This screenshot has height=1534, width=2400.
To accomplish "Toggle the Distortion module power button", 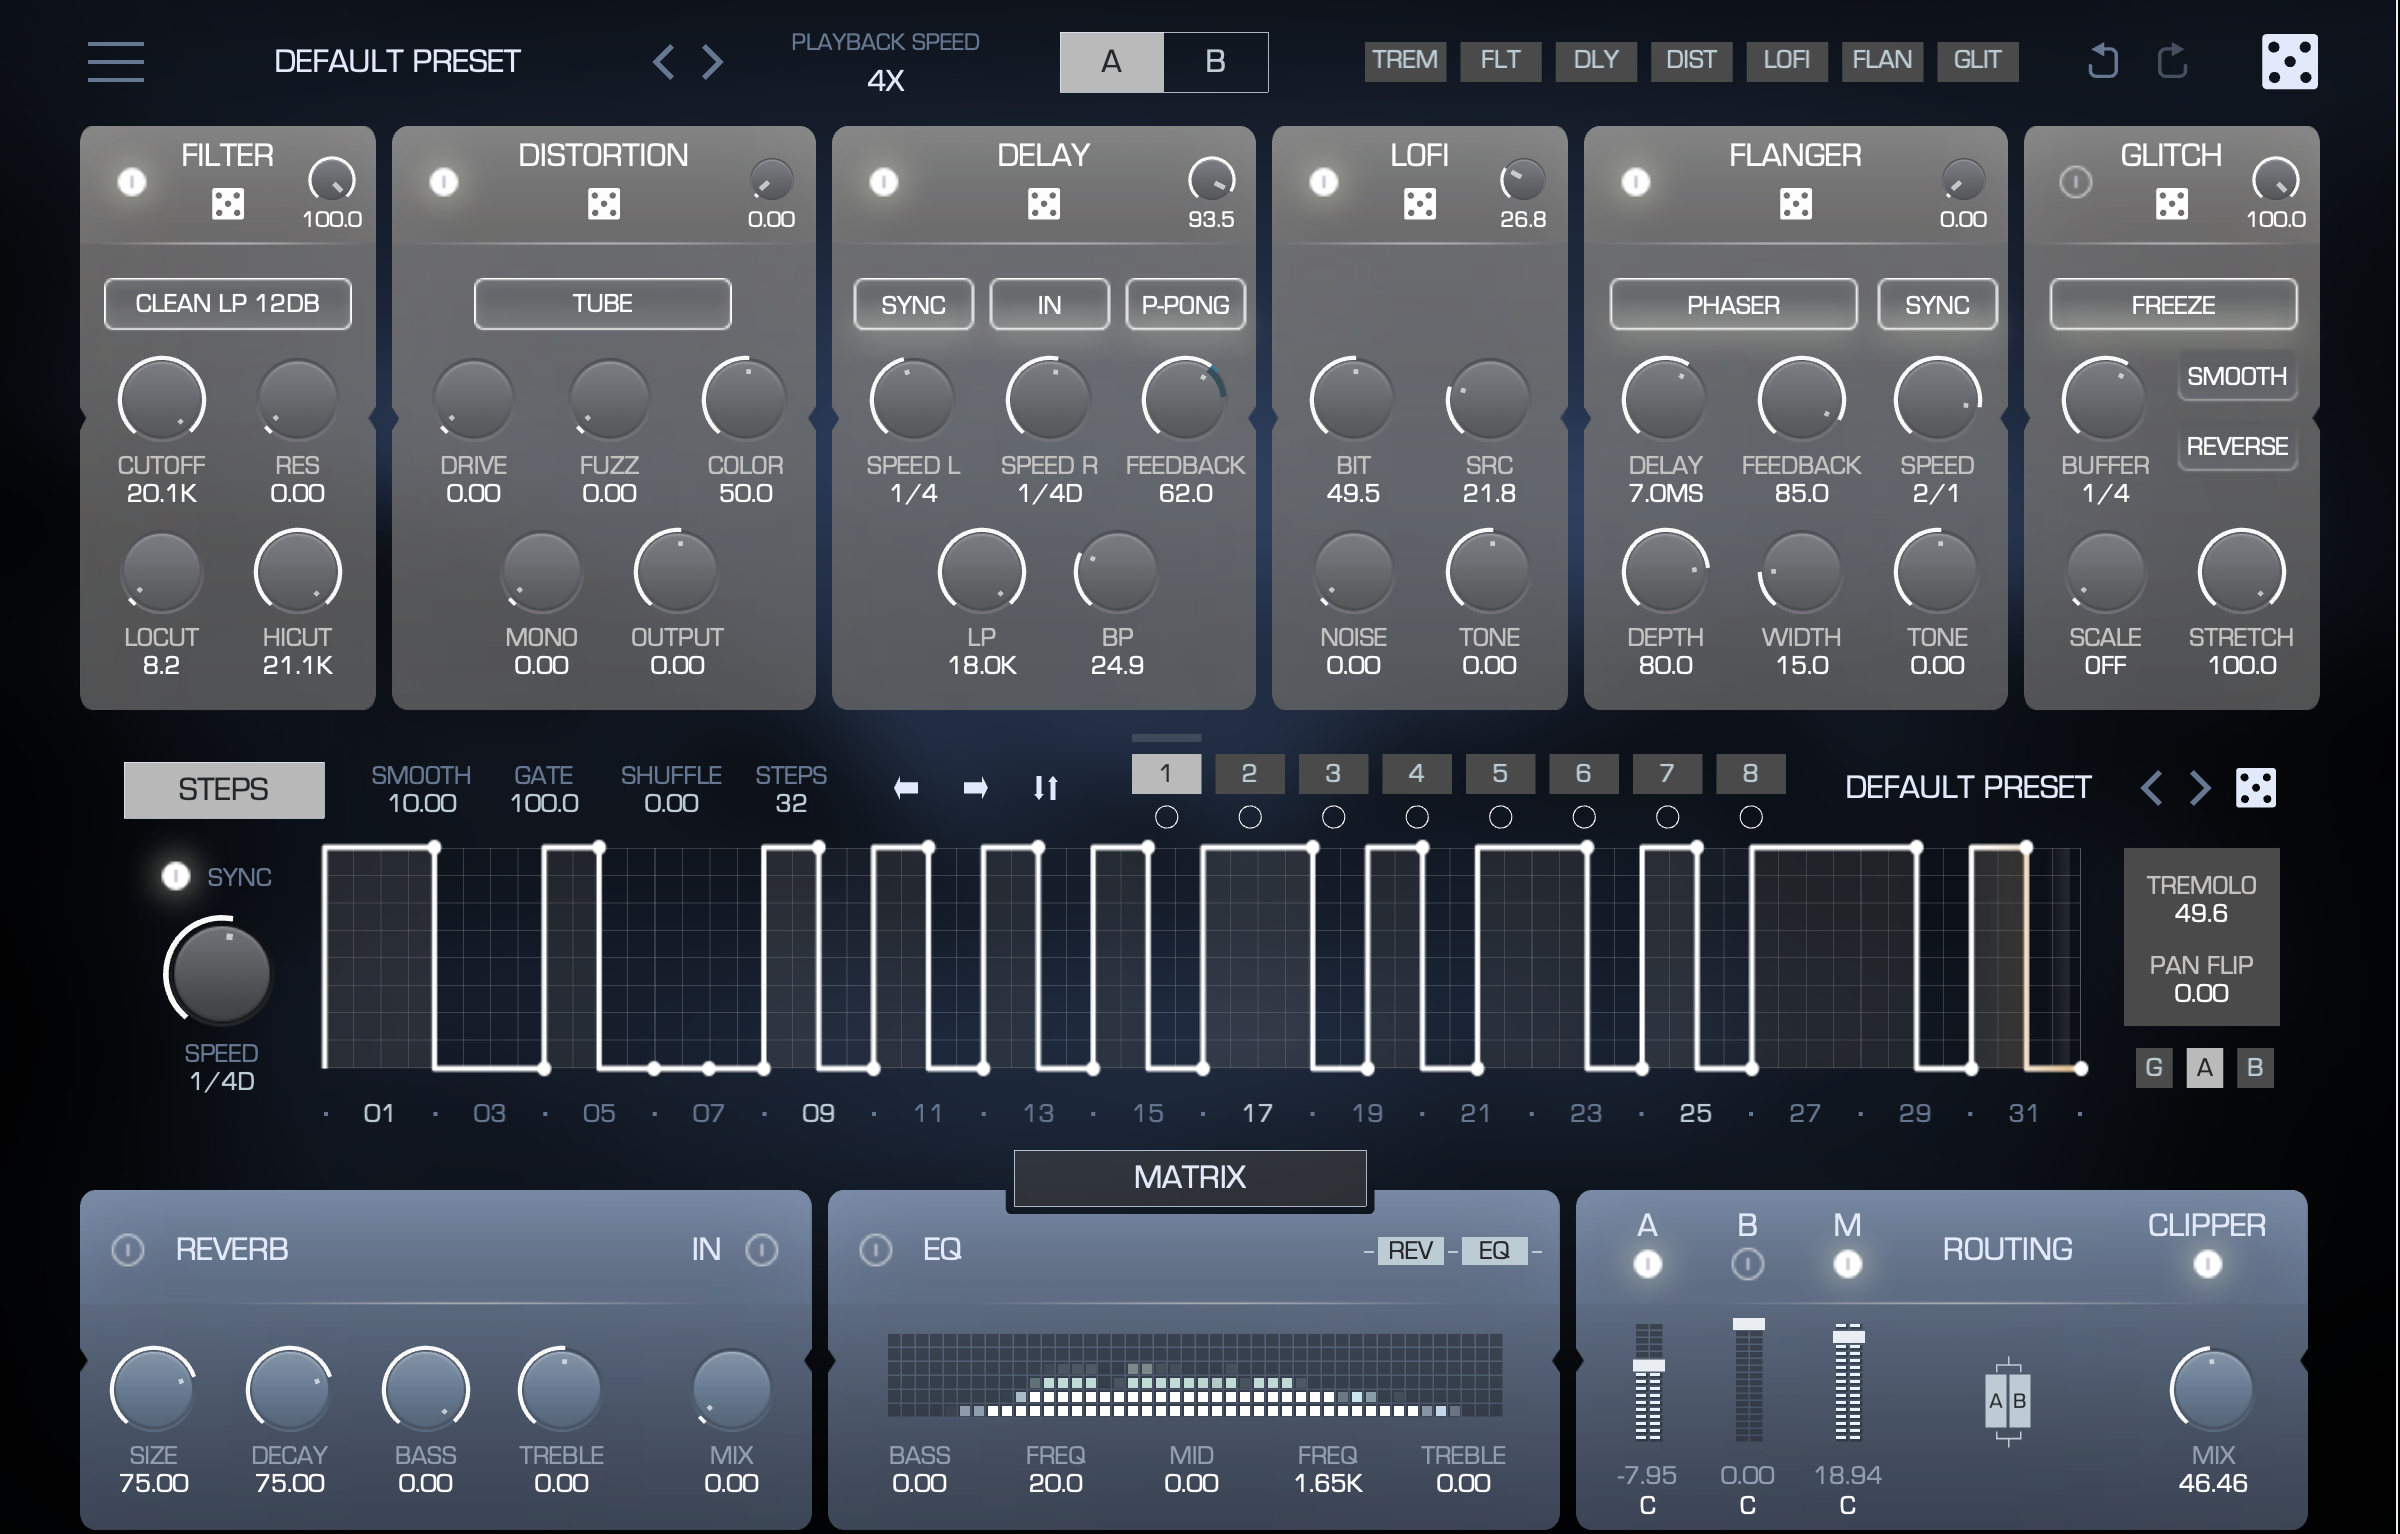I will 444,182.
